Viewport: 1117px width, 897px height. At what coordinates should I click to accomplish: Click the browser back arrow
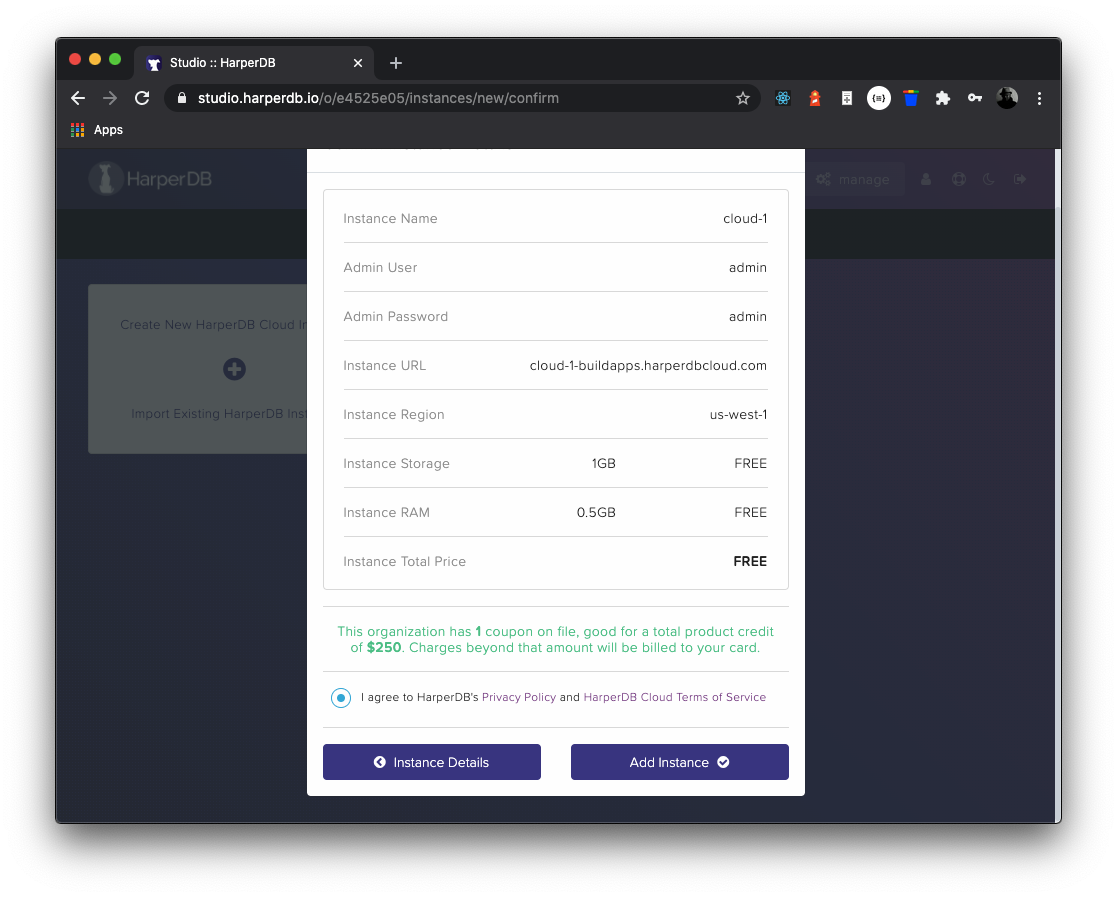pyautogui.click(x=78, y=98)
